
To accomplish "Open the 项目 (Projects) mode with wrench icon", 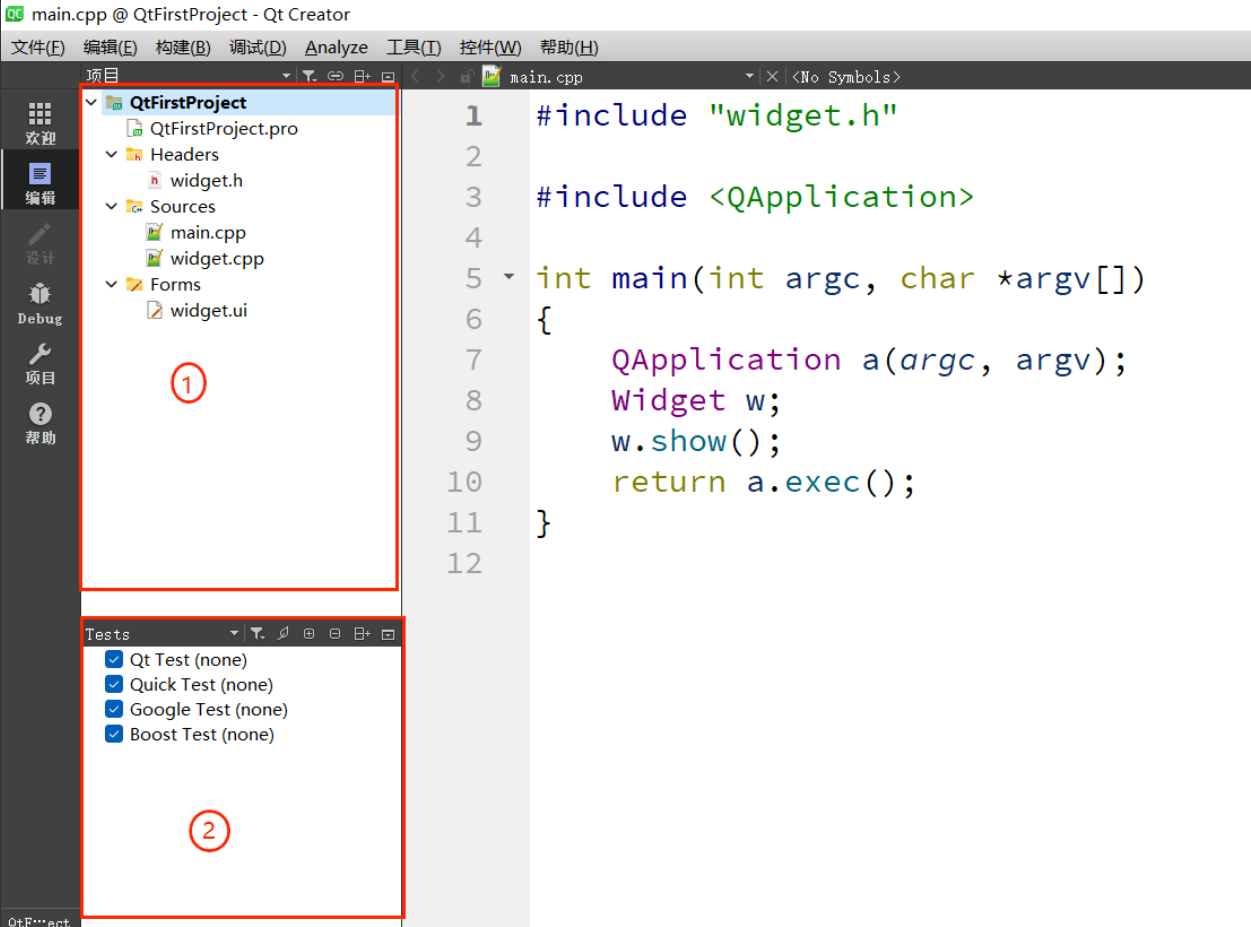I will tap(40, 363).
